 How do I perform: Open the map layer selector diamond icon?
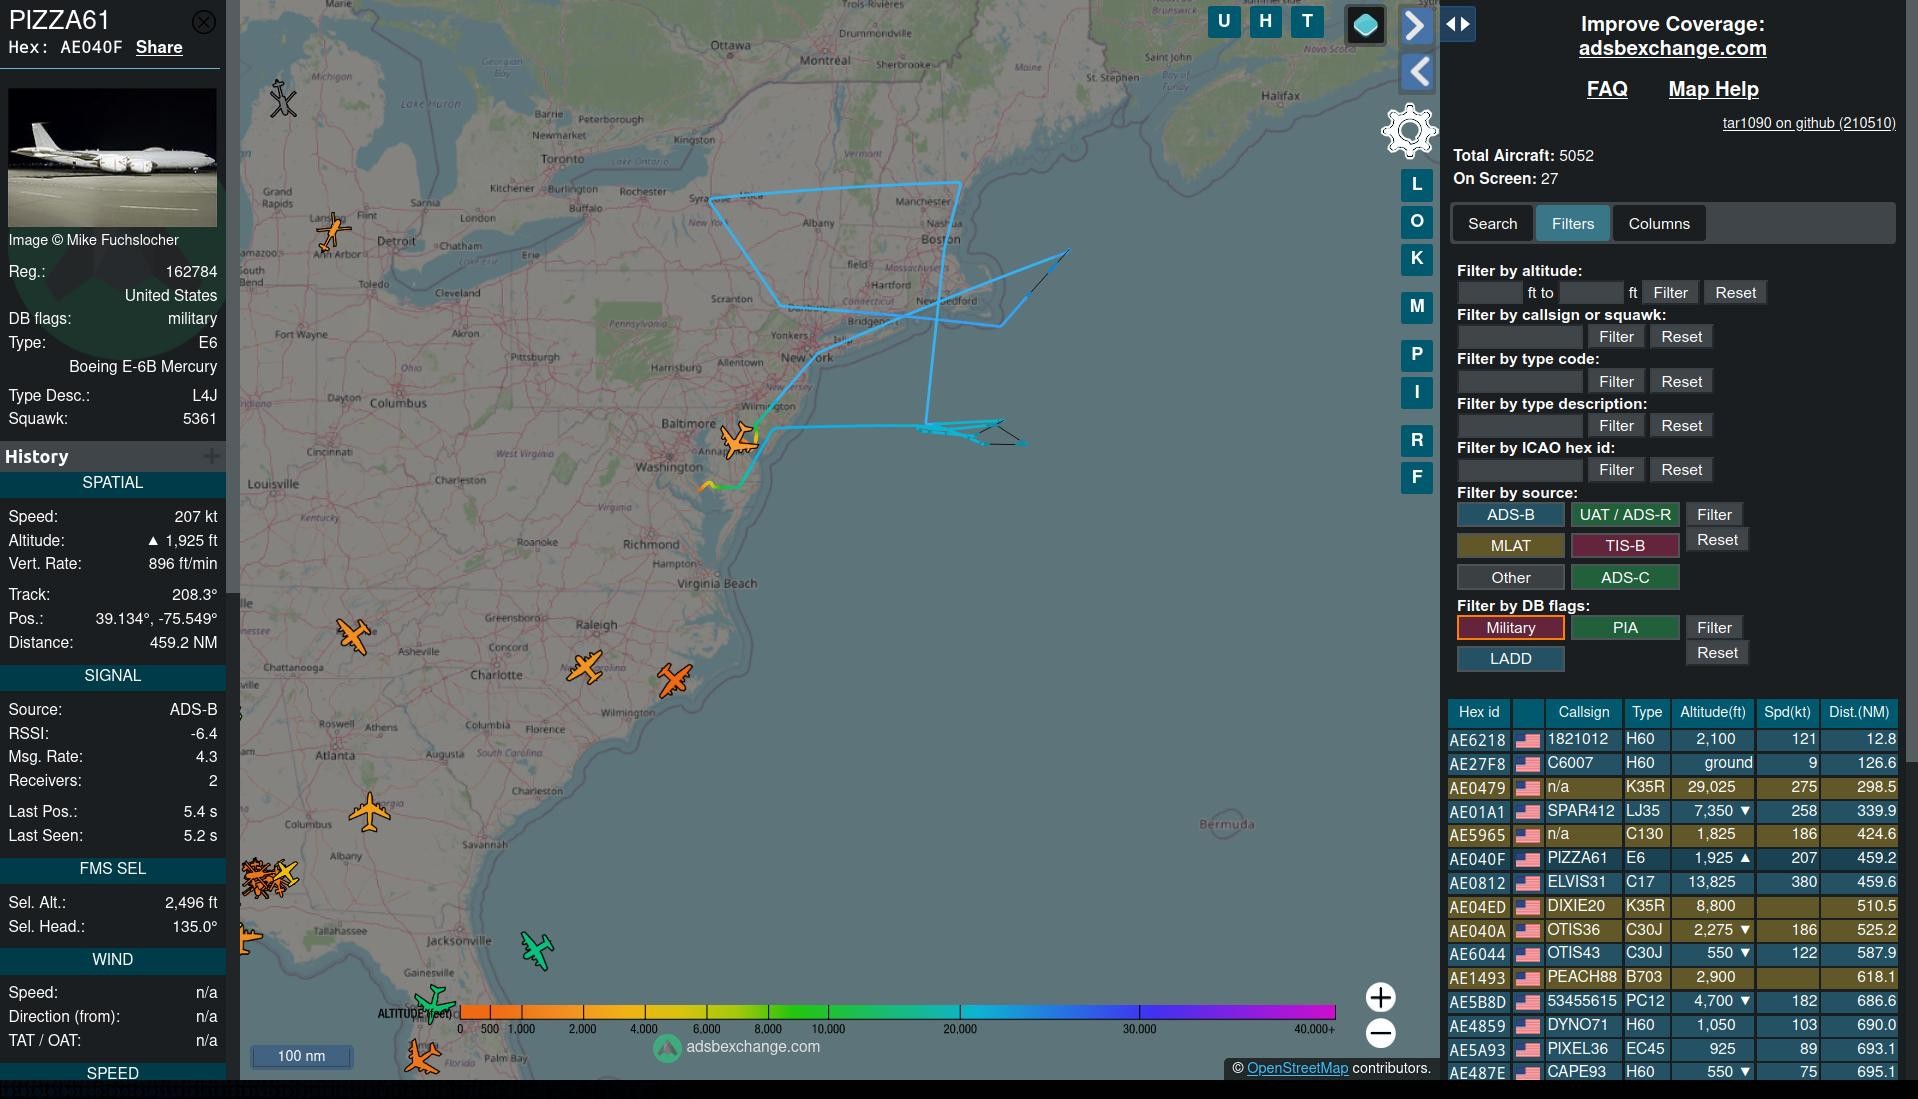point(1366,25)
